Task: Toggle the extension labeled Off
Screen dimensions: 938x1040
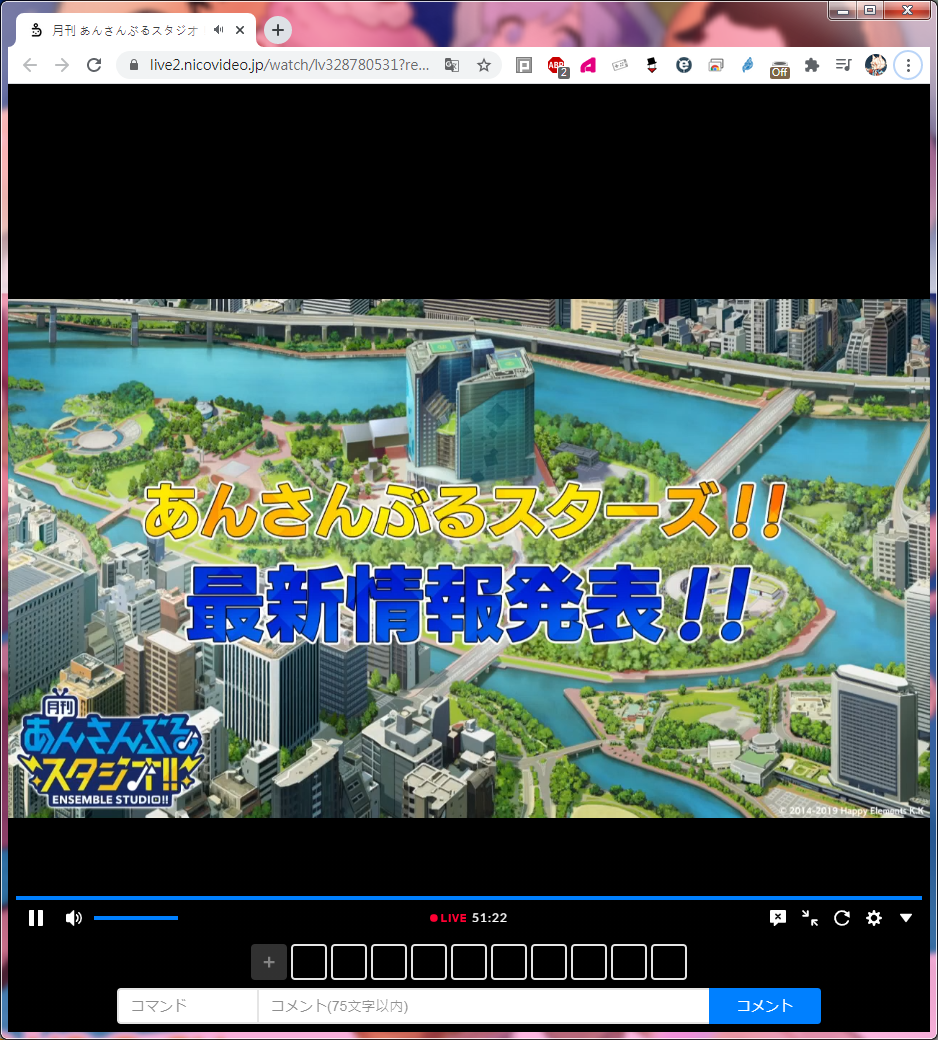Action: 779,67
